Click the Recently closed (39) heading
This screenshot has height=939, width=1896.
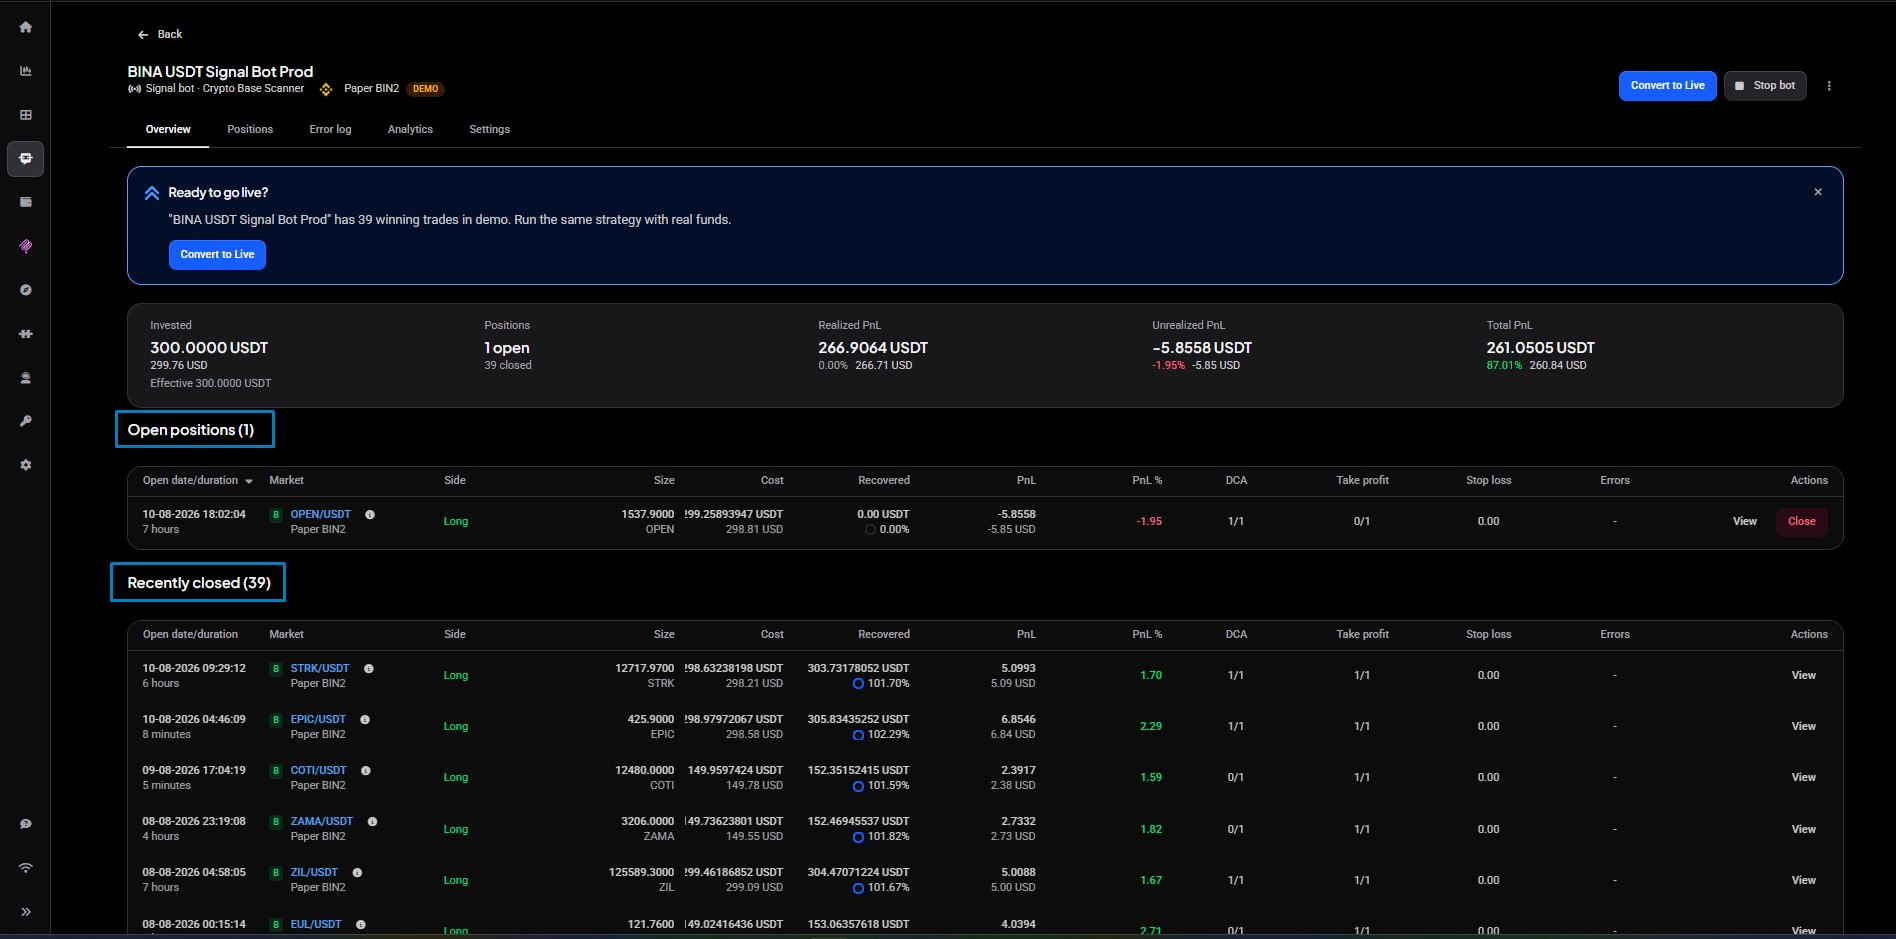coord(198,583)
